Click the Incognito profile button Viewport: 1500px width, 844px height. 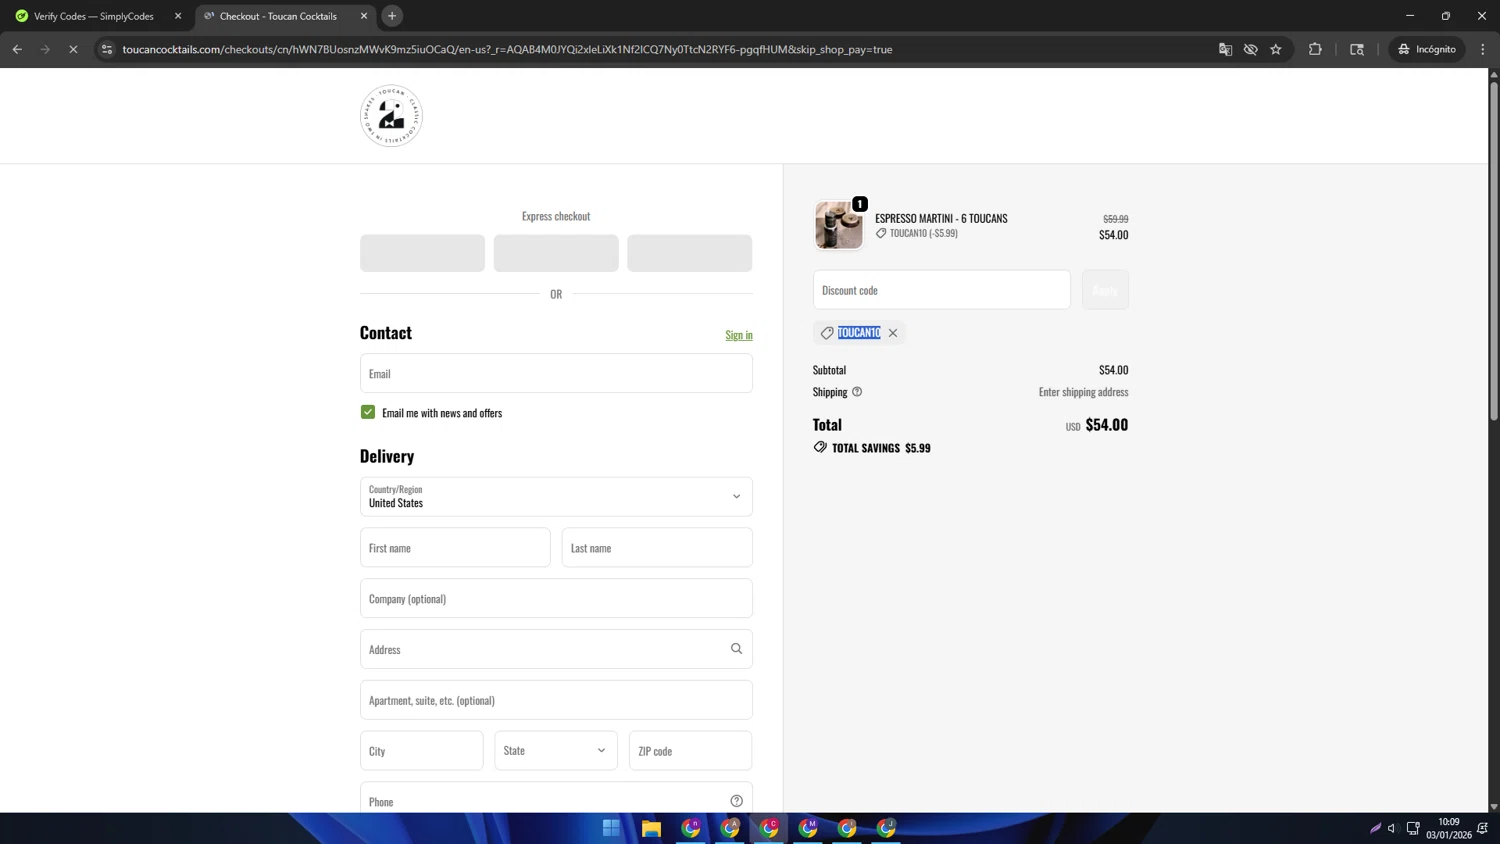click(1427, 49)
